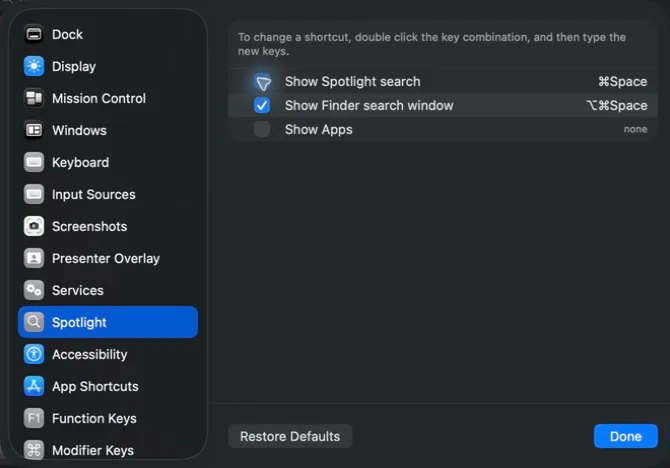670x468 pixels.
Task: Click the Restore Defaults button
Action: tap(290, 436)
